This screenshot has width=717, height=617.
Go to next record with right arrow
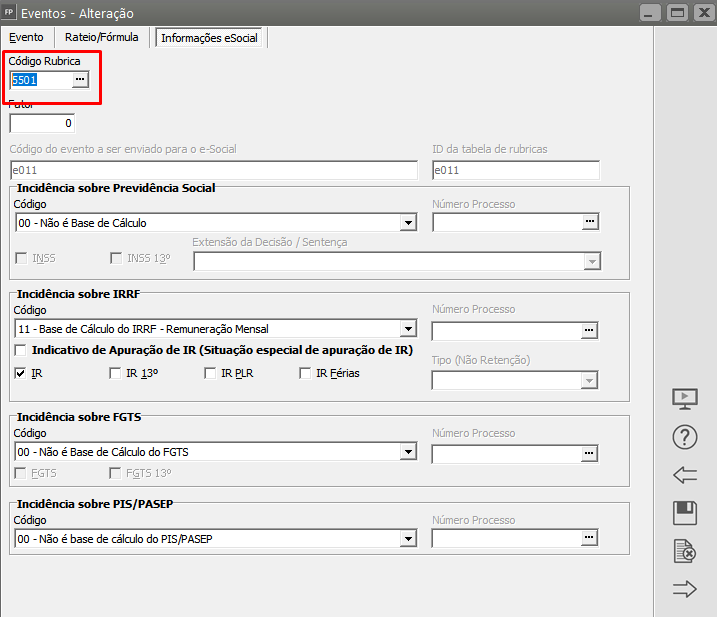pos(685,589)
